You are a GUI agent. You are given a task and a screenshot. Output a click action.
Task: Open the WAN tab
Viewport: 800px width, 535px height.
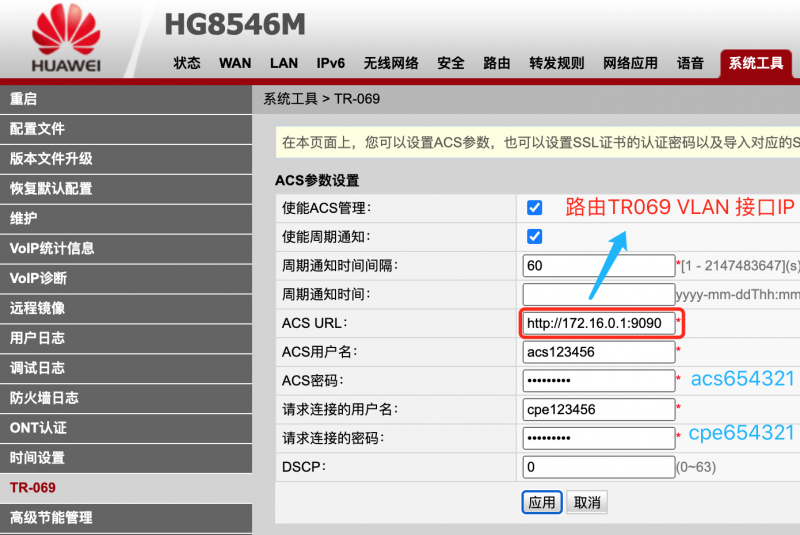point(235,63)
